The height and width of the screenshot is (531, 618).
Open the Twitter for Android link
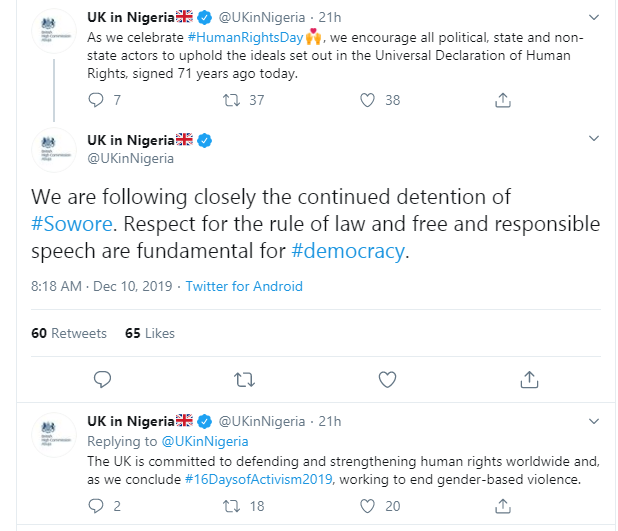(x=244, y=286)
